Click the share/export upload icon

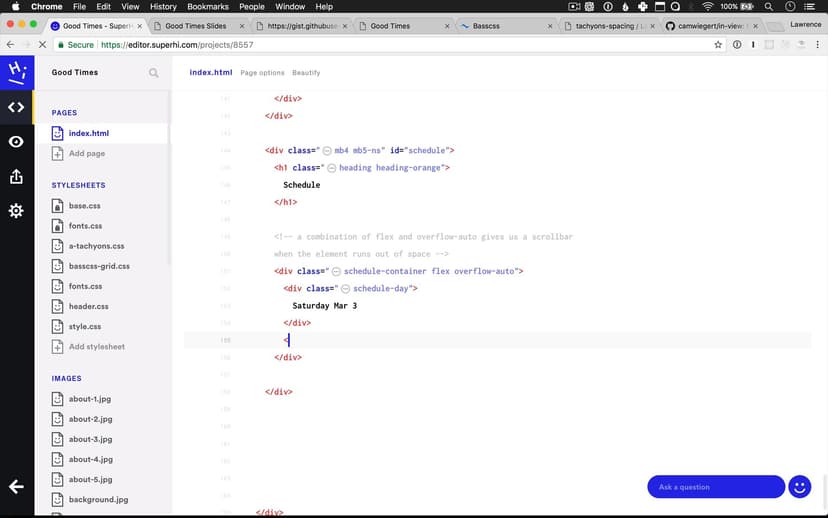[x=16, y=177]
